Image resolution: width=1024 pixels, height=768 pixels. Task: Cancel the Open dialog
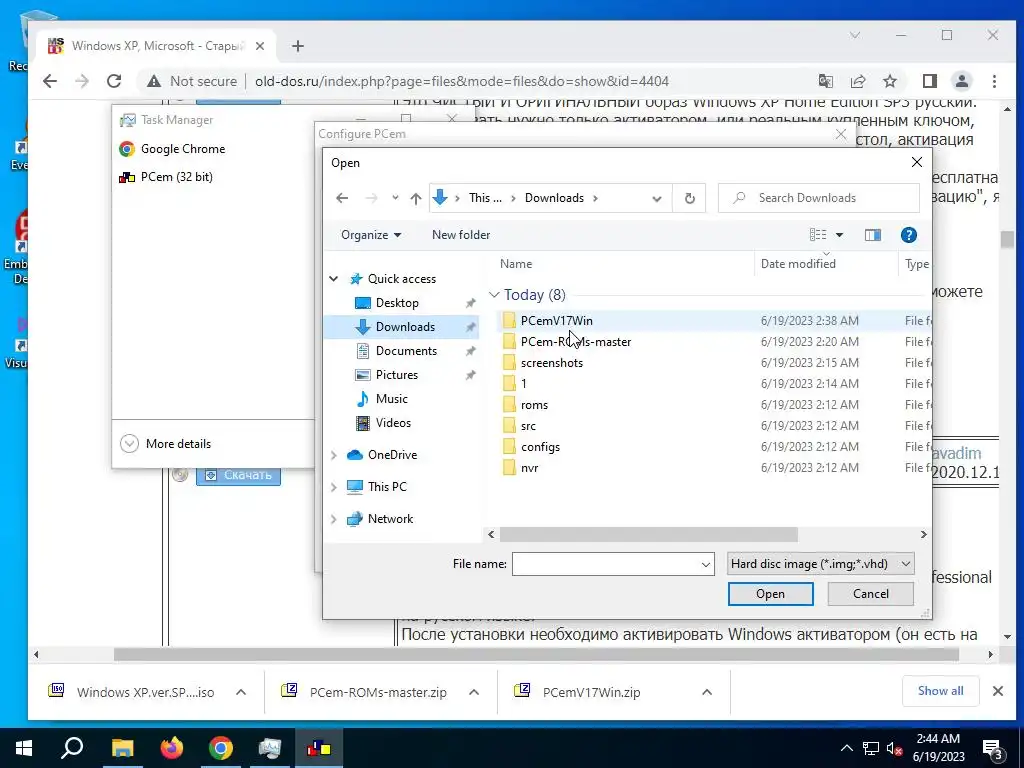click(871, 594)
